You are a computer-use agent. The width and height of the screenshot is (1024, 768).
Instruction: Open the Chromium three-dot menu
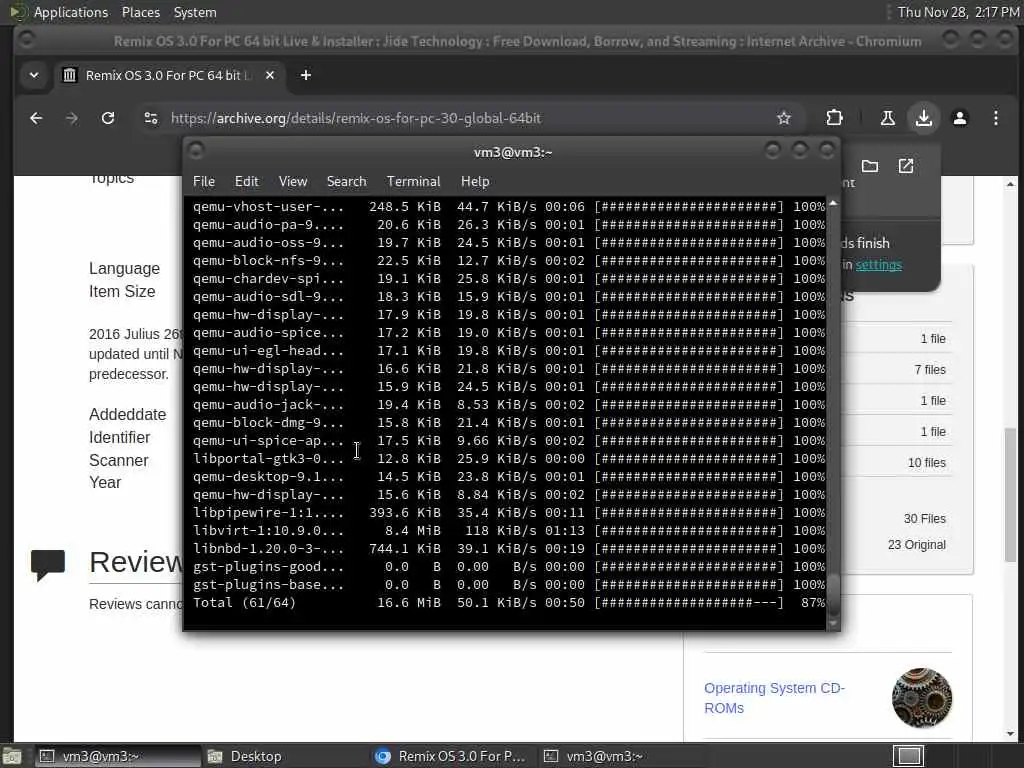pos(995,118)
